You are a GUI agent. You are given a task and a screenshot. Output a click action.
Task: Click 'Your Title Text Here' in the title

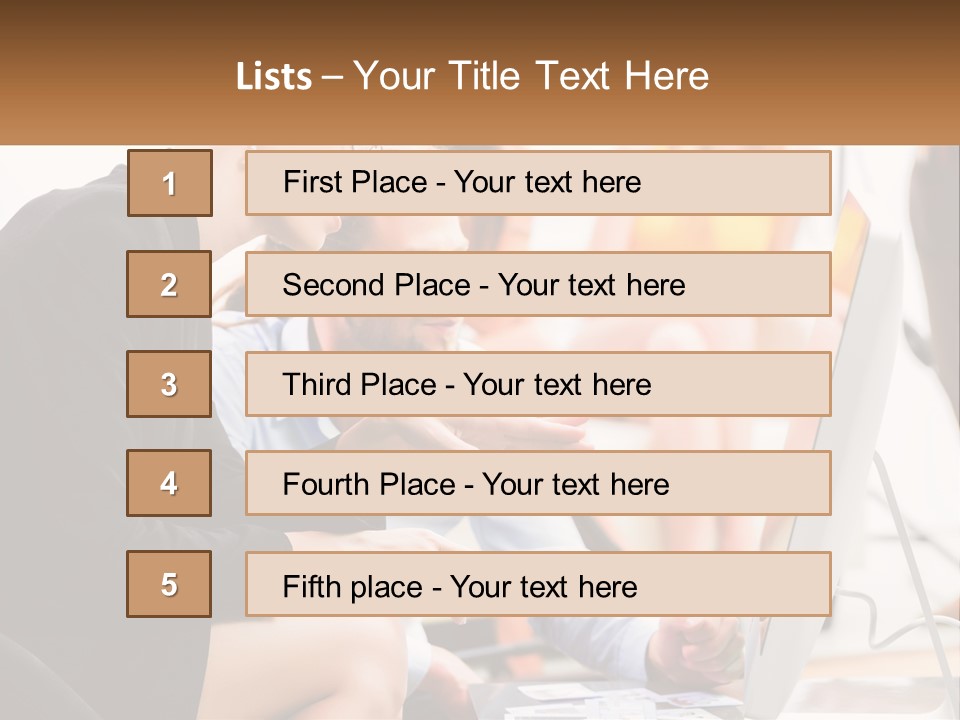tap(531, 77)
